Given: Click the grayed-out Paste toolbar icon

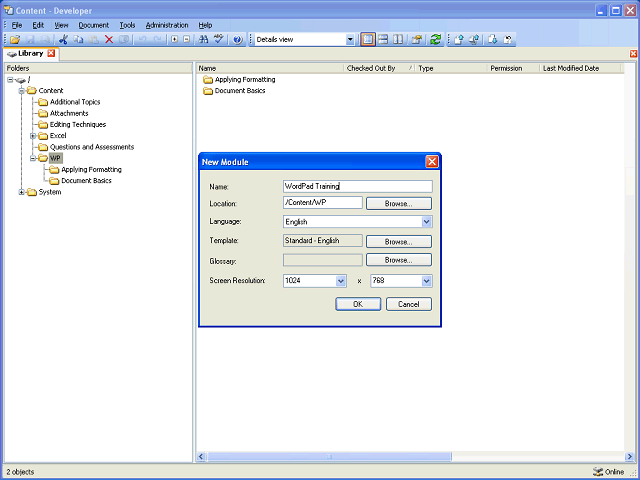Looking at the screenshot, I should coord(94,40).
